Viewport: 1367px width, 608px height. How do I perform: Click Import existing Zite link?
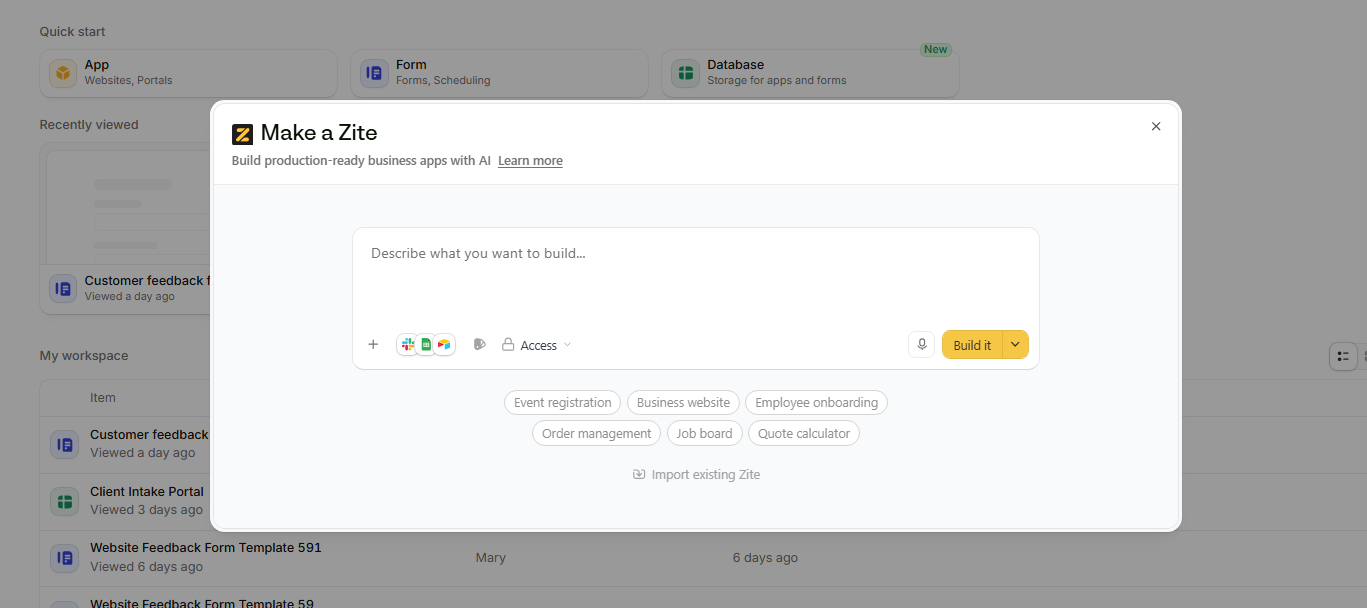696,474
